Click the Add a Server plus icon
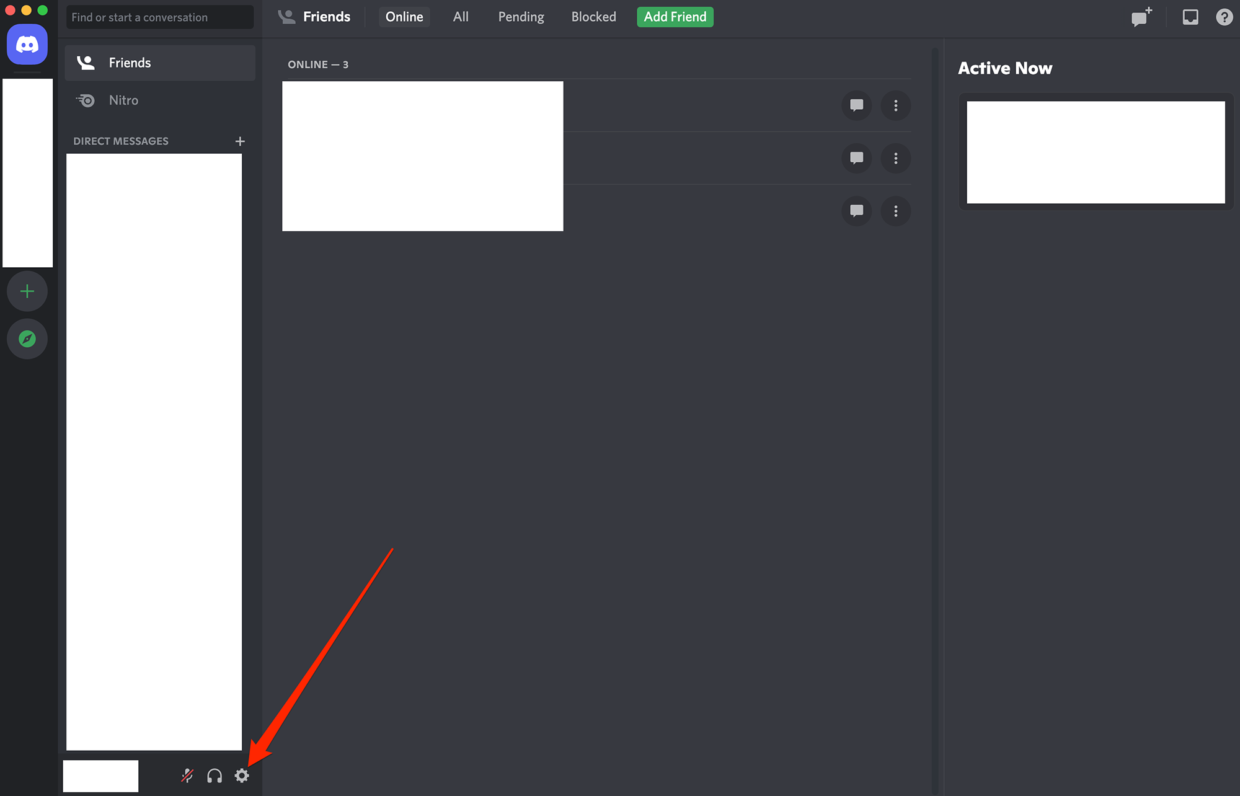The height and width of the screenshot is (796, 1240). click(x=27, y=291)
